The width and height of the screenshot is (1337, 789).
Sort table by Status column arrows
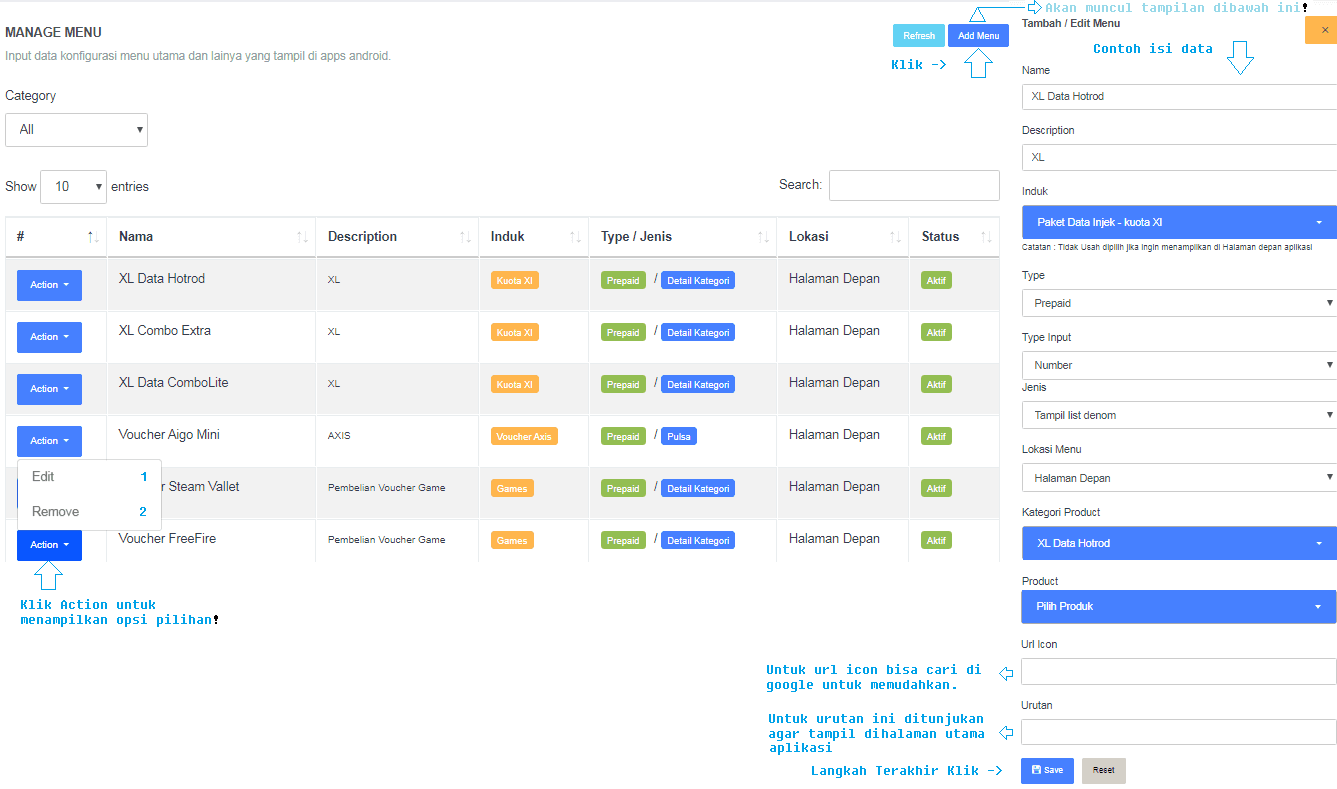986,237
